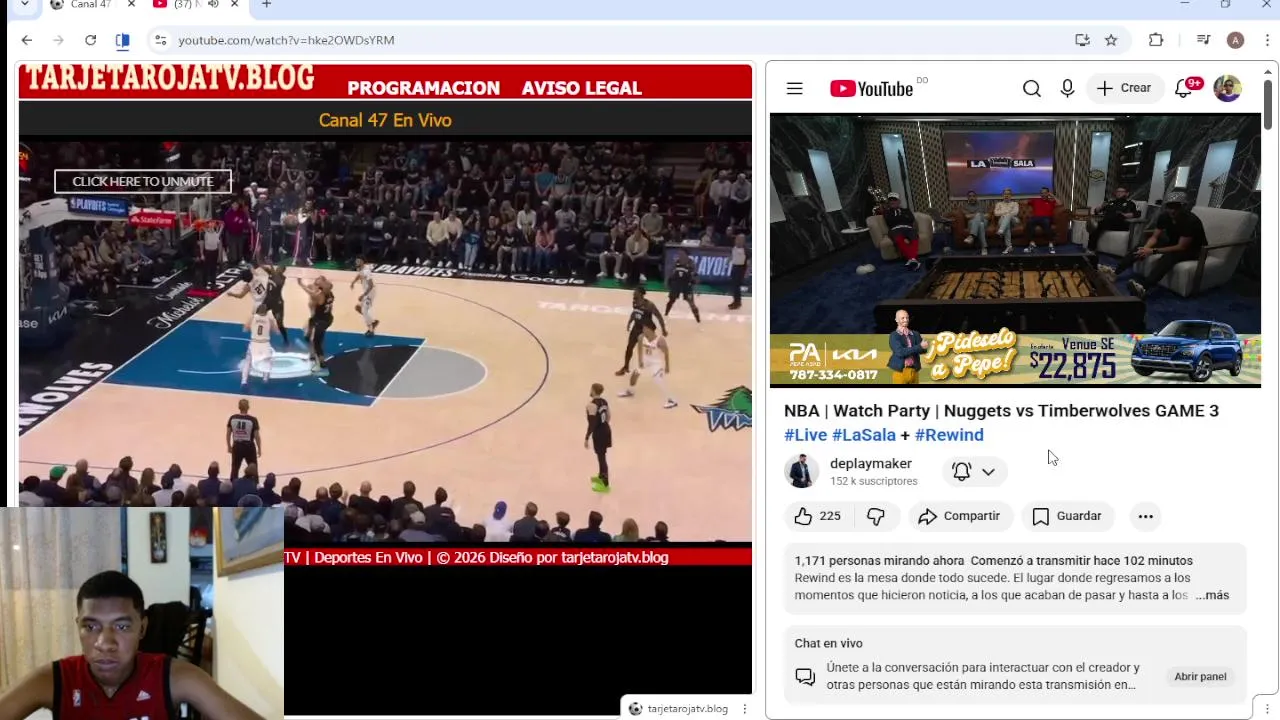Viewport: 1280px width, 720px height.
Task: Click the live chat bubbles icon
Action: [805, 677]
